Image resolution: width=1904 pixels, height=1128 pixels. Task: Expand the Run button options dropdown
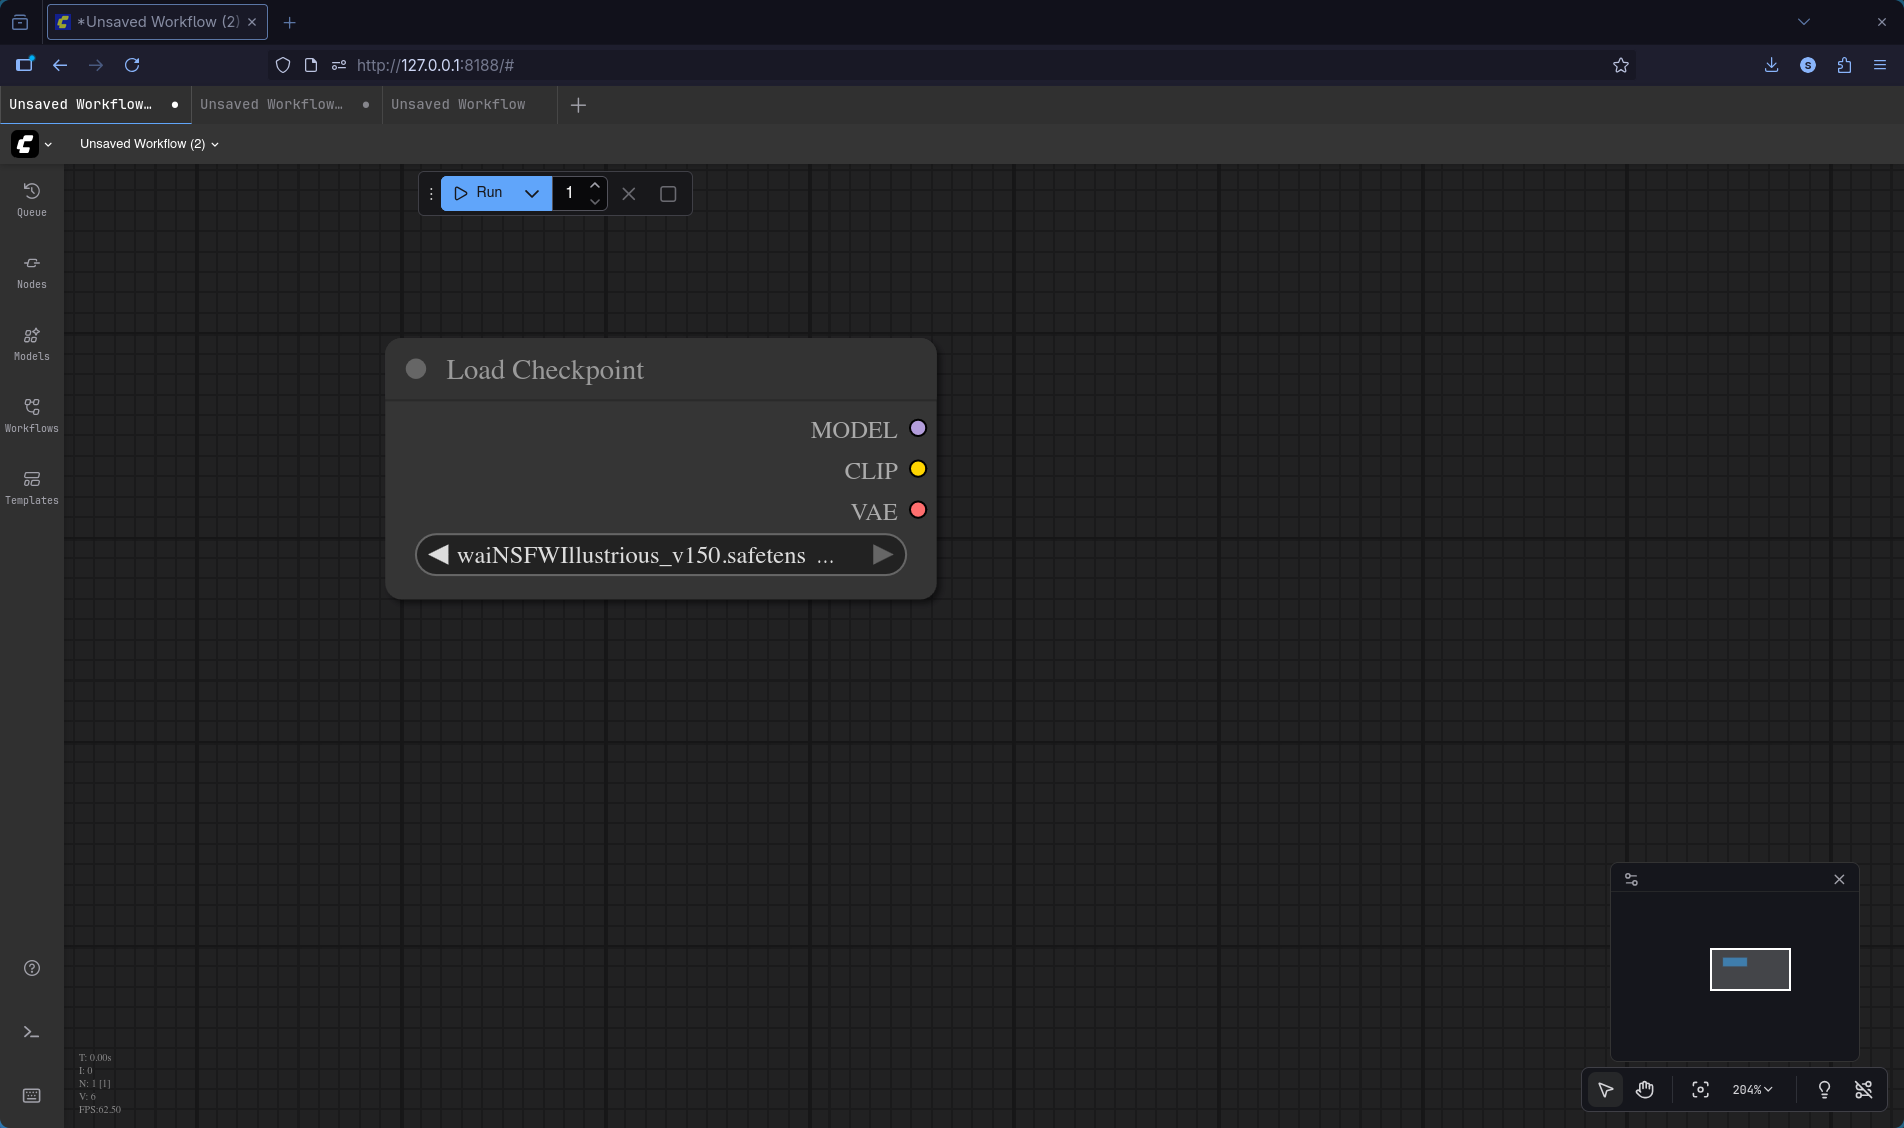point(532,193)
